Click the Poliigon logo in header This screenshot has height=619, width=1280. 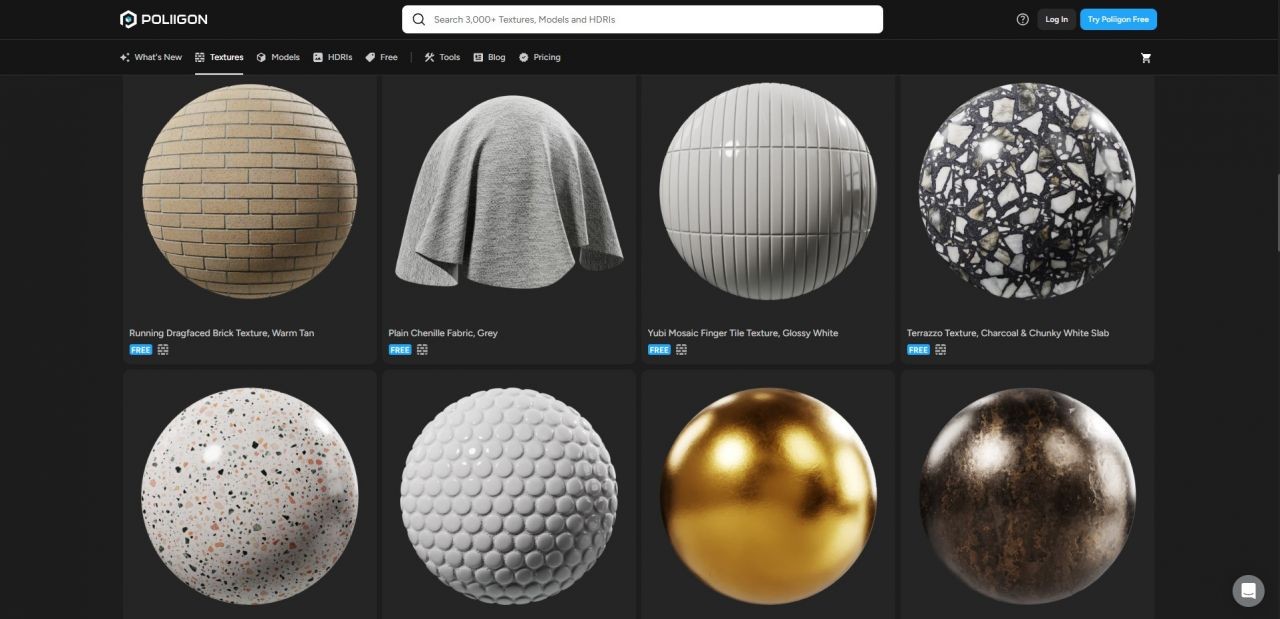164,19
